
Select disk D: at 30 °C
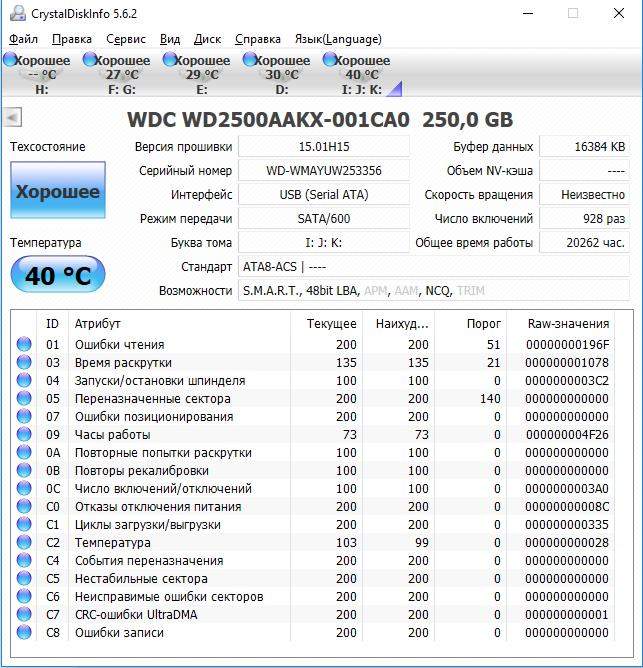(278, 74)
